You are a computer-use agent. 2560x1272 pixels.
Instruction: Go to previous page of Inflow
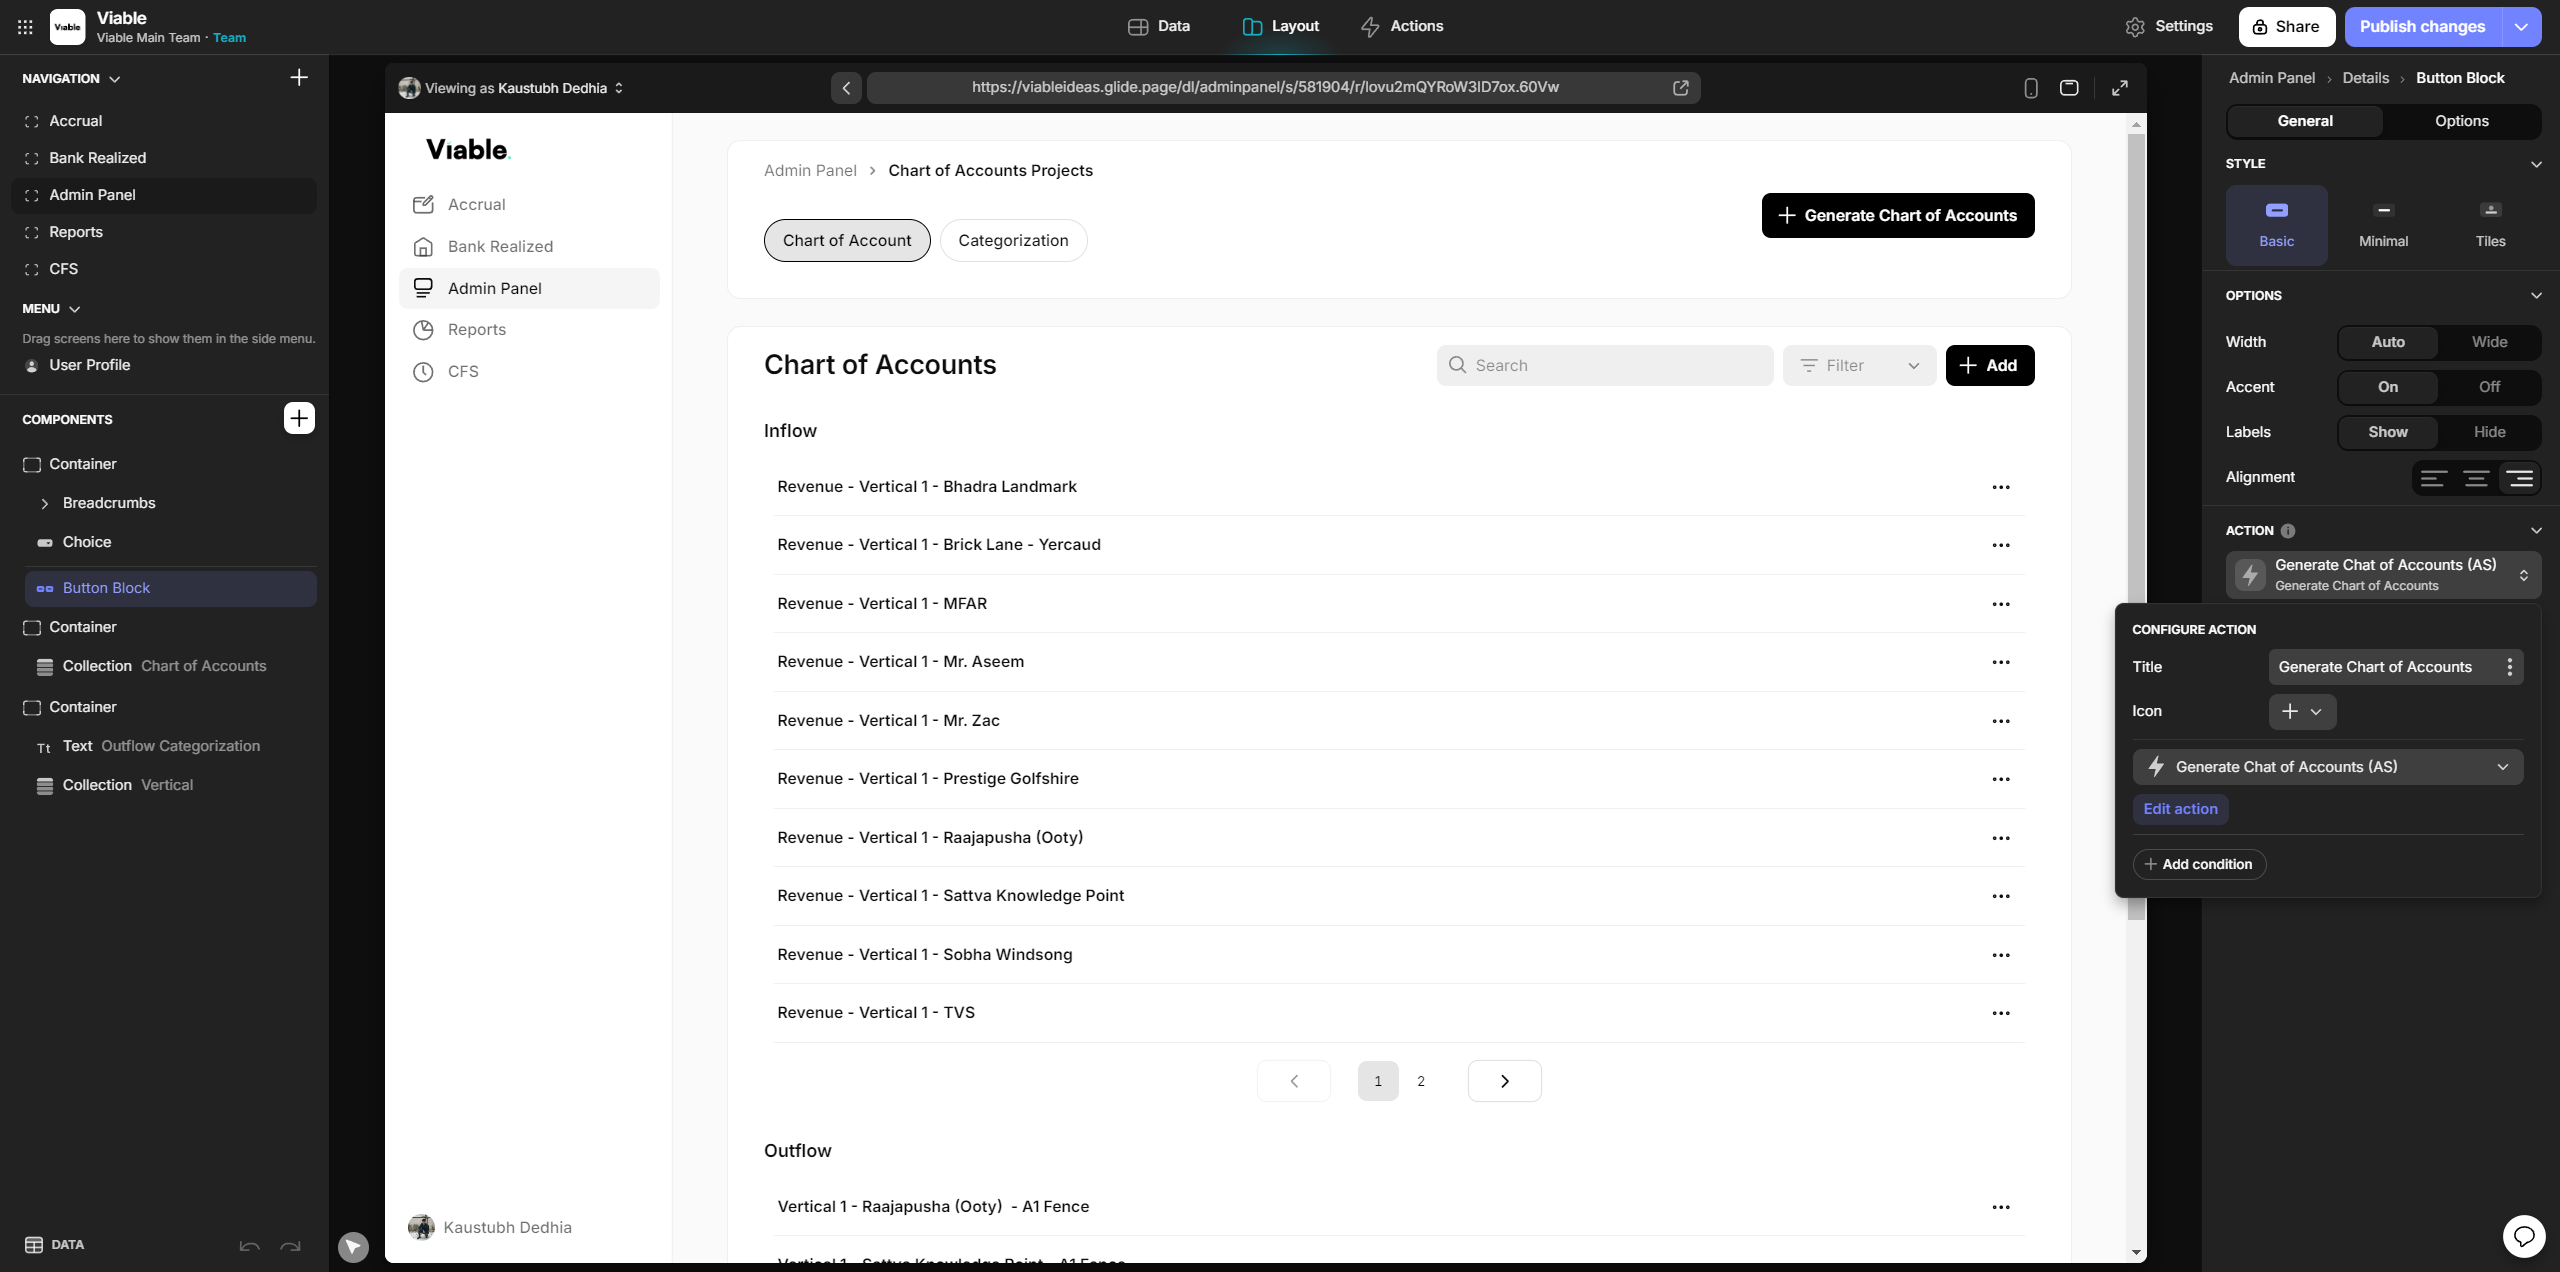click(x=1294, y=1081)
